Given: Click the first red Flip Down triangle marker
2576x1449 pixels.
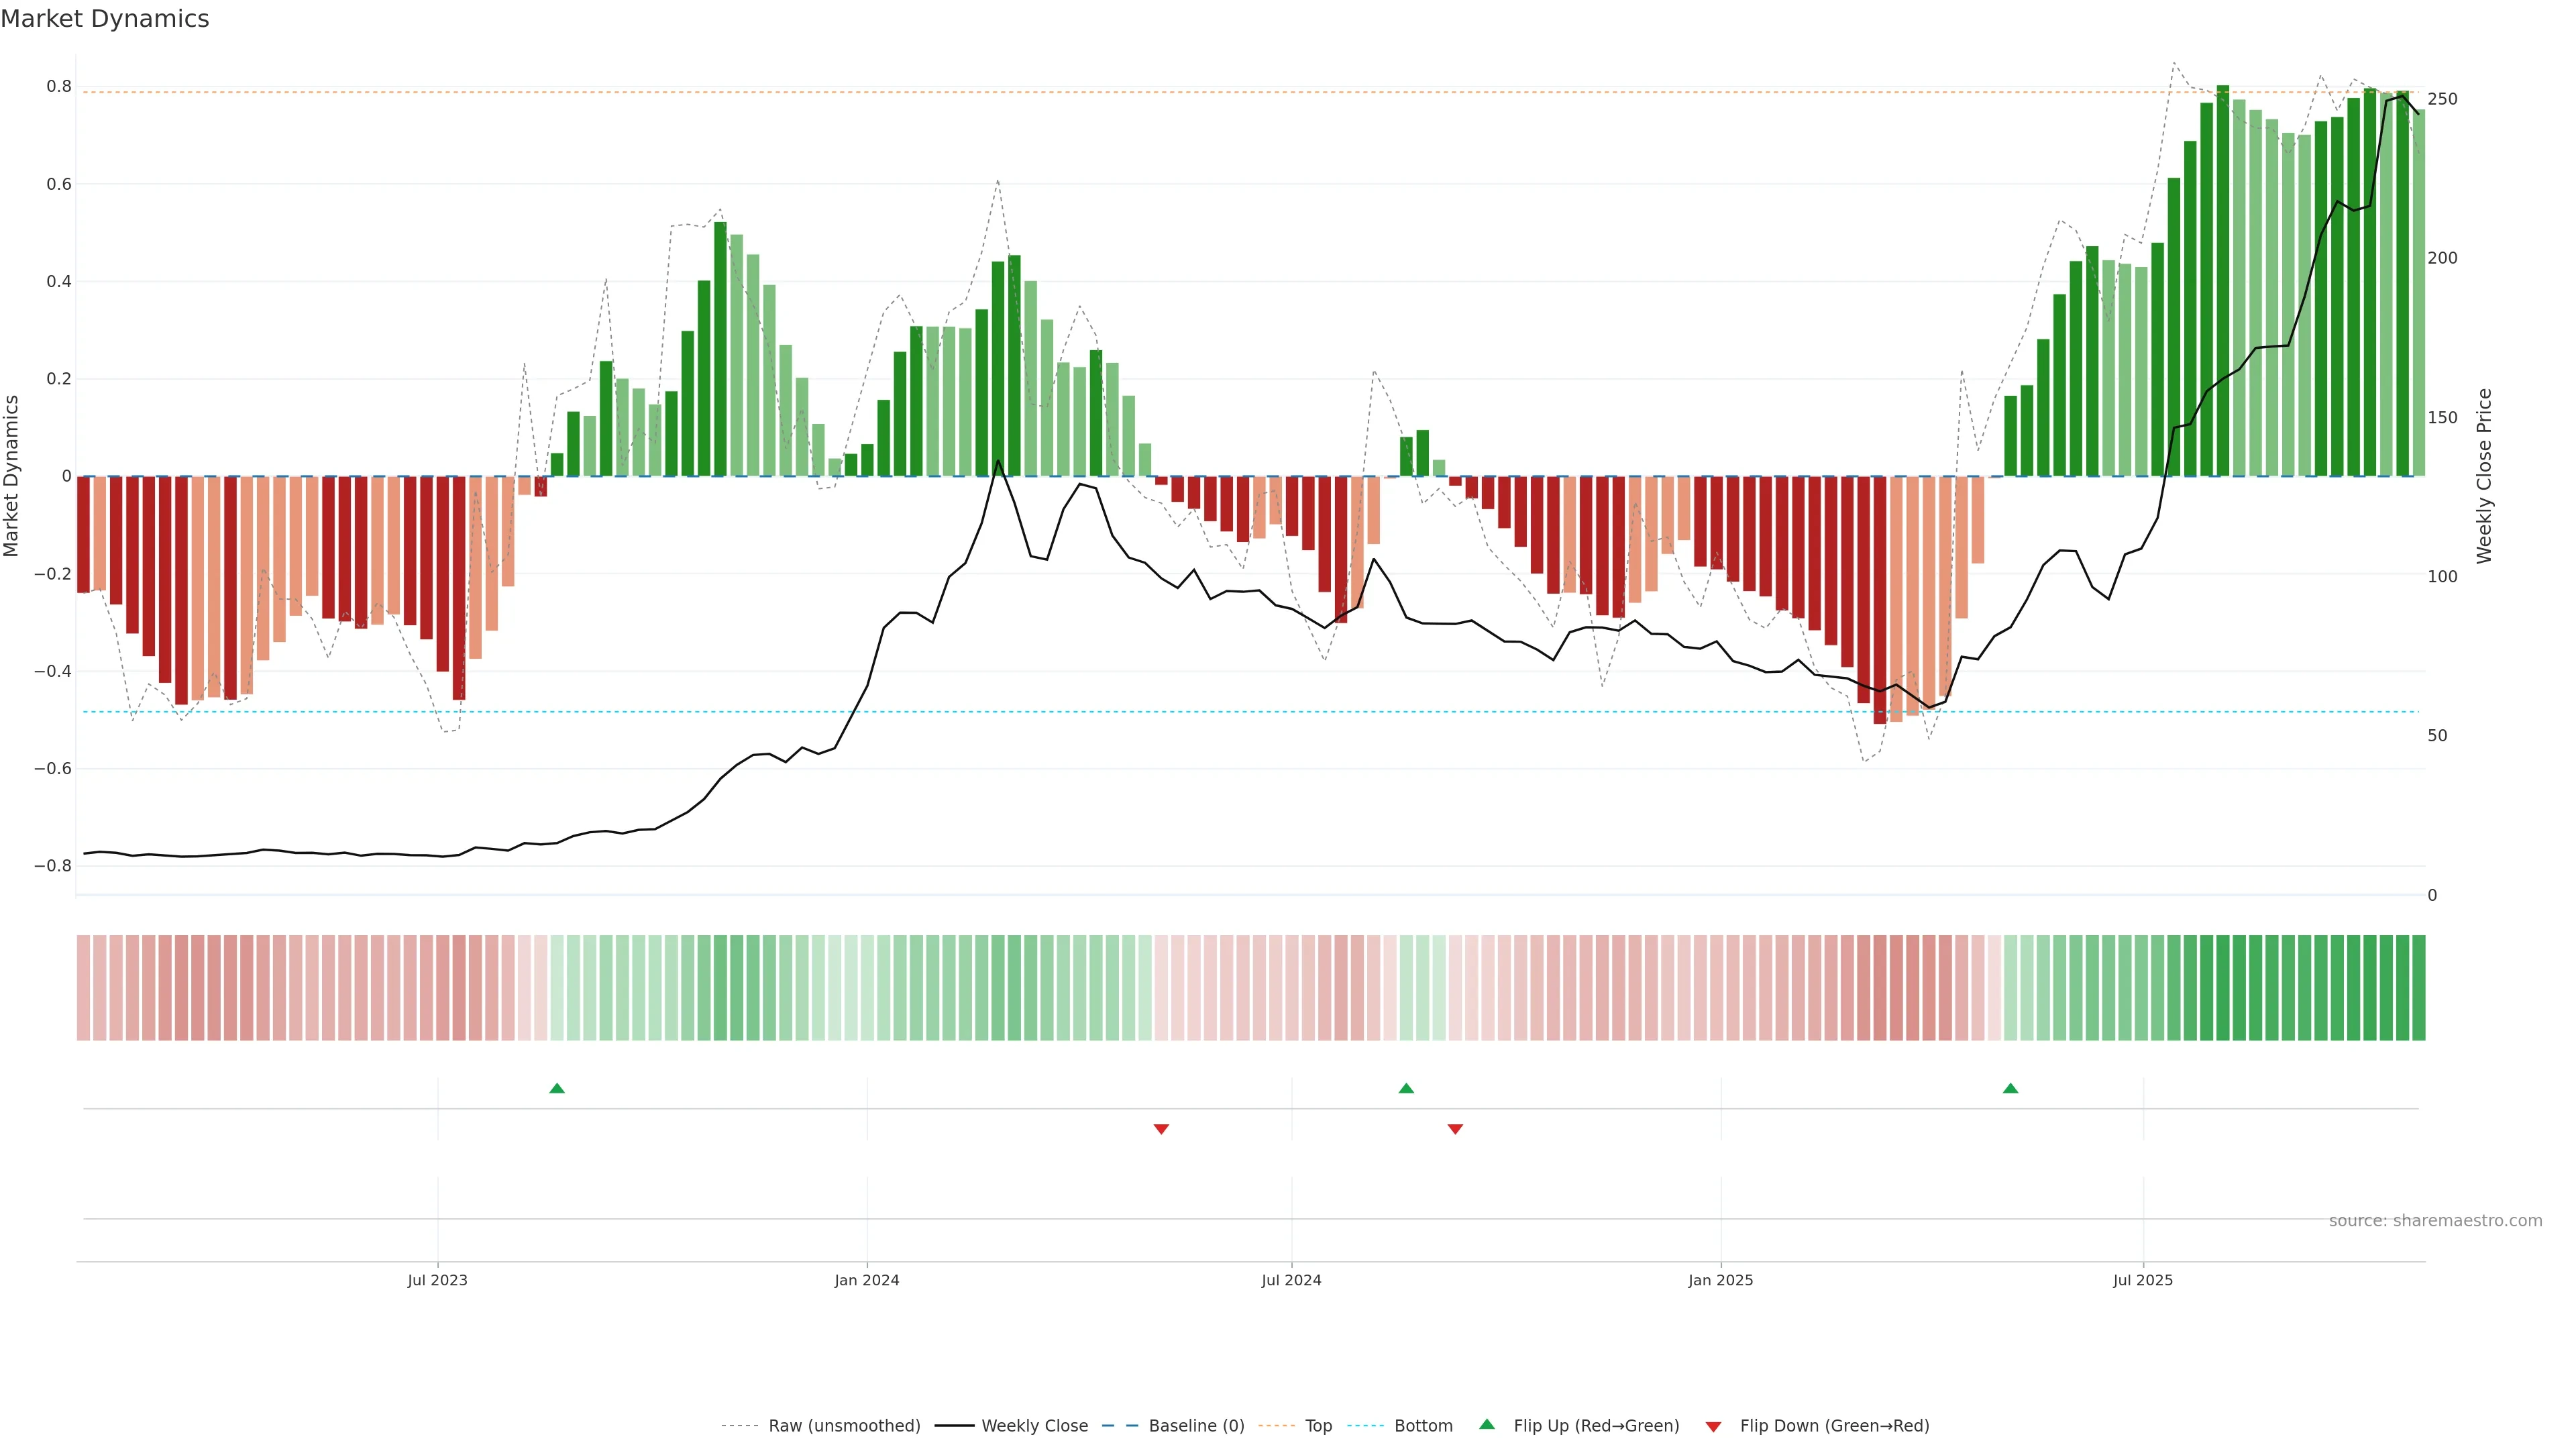Looking at the screenshot, I should [x=1161, y=1129].
